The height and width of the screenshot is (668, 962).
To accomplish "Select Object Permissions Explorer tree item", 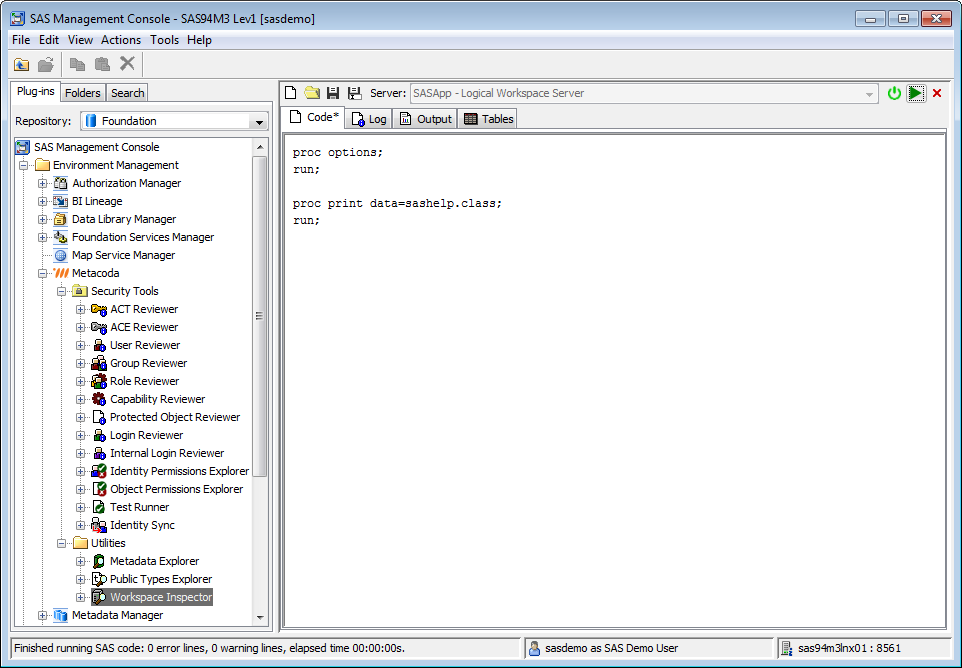I will pyautogui.click(x=177, y=489).
